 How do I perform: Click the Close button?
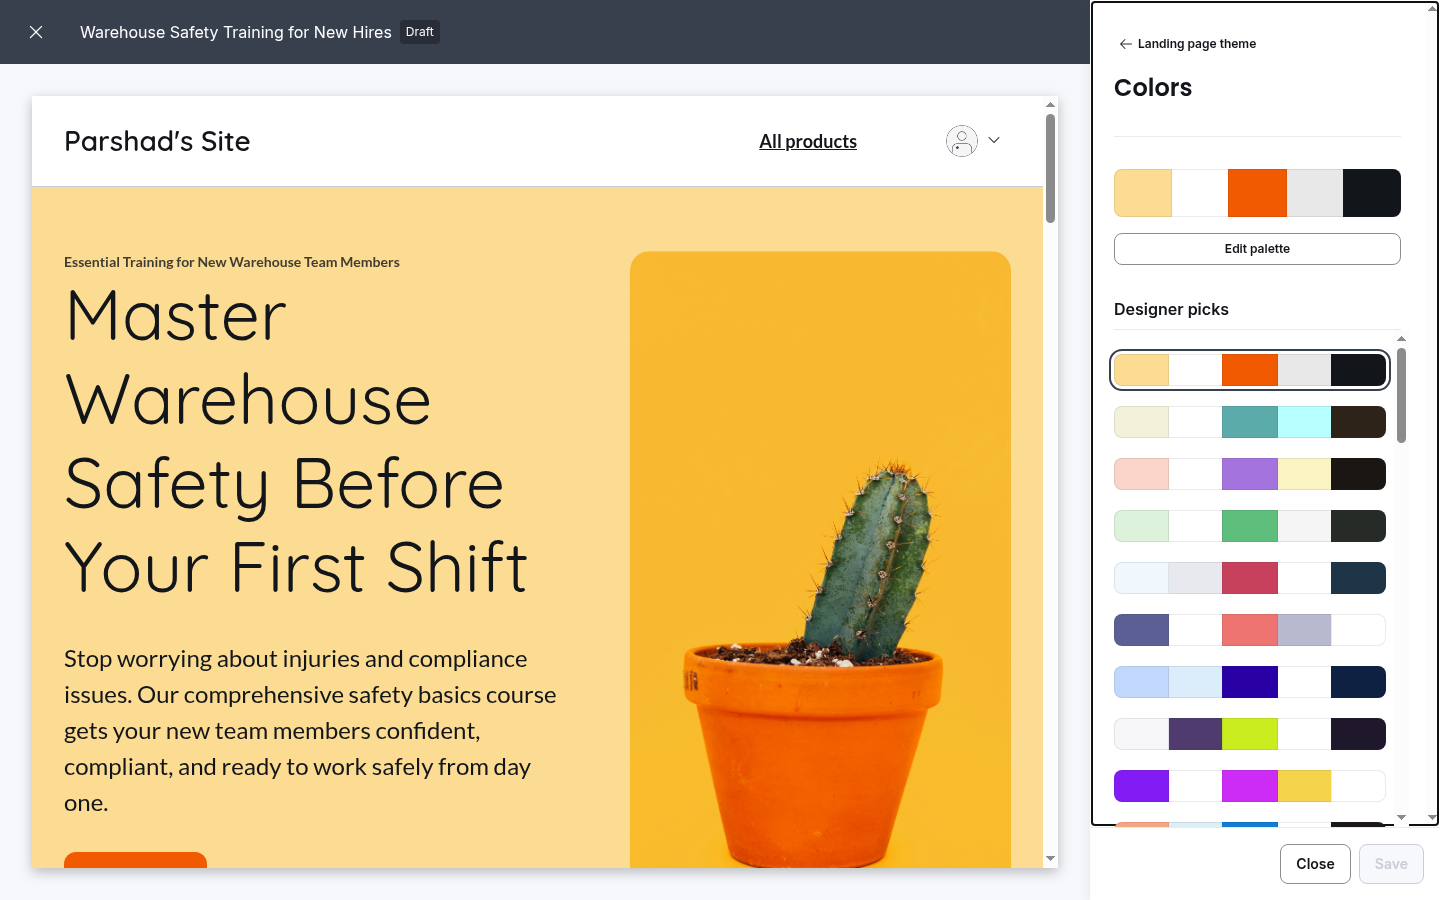point(1315,864)
